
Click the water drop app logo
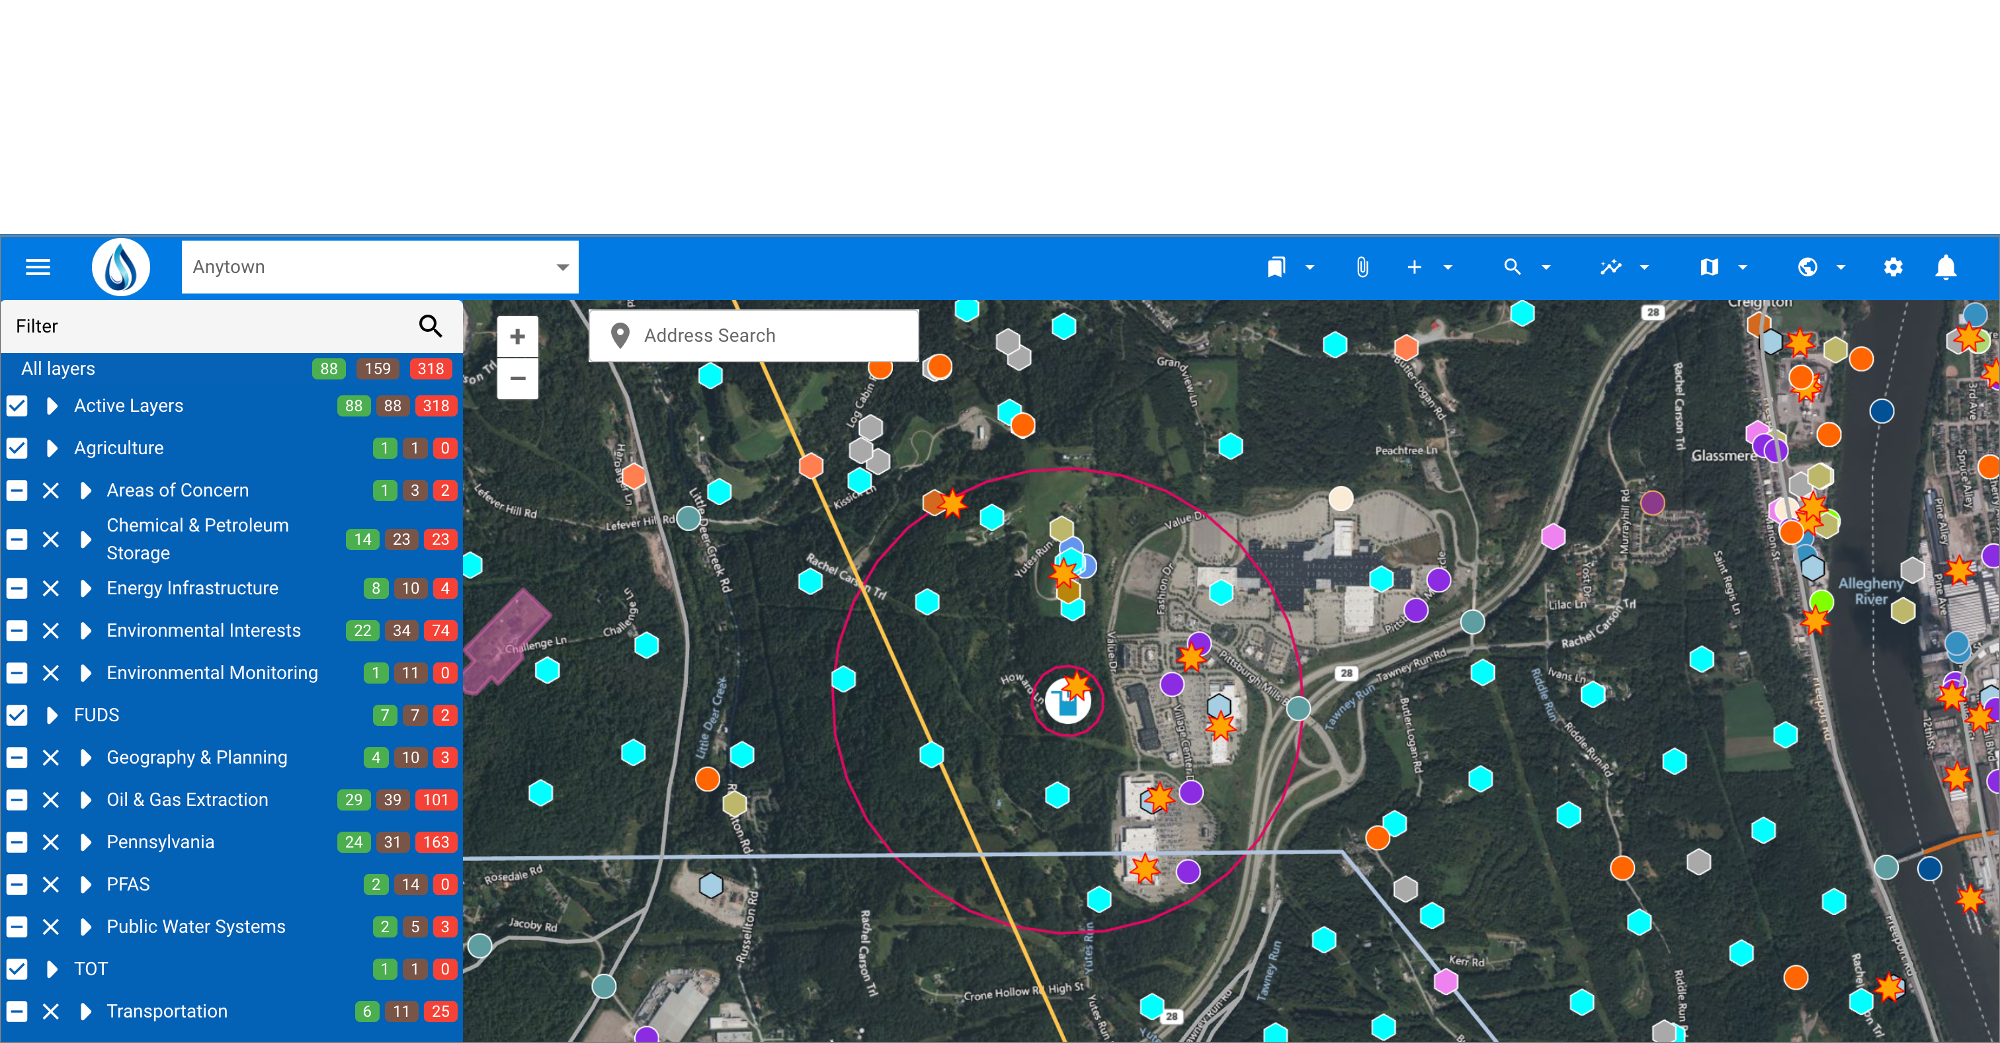(121, 267)
